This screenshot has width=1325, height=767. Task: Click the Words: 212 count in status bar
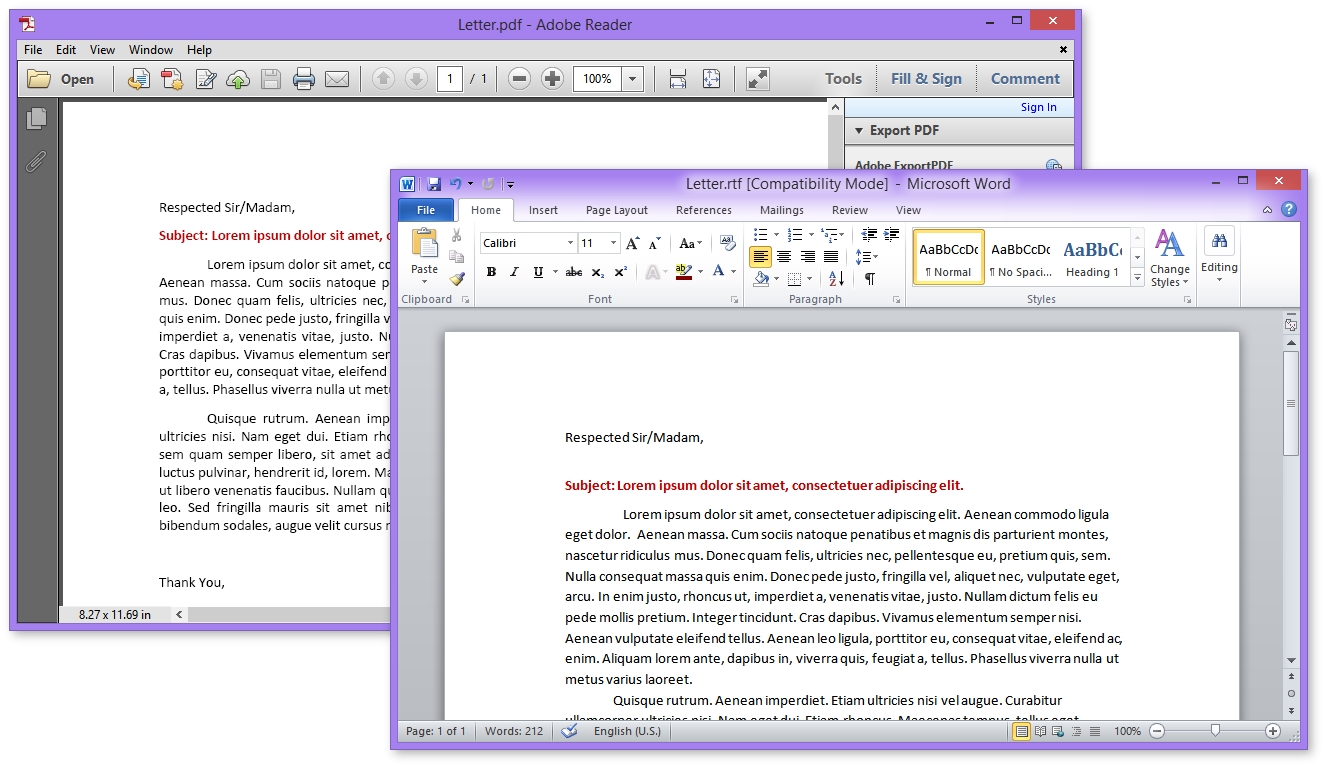(x=514, y=731)
